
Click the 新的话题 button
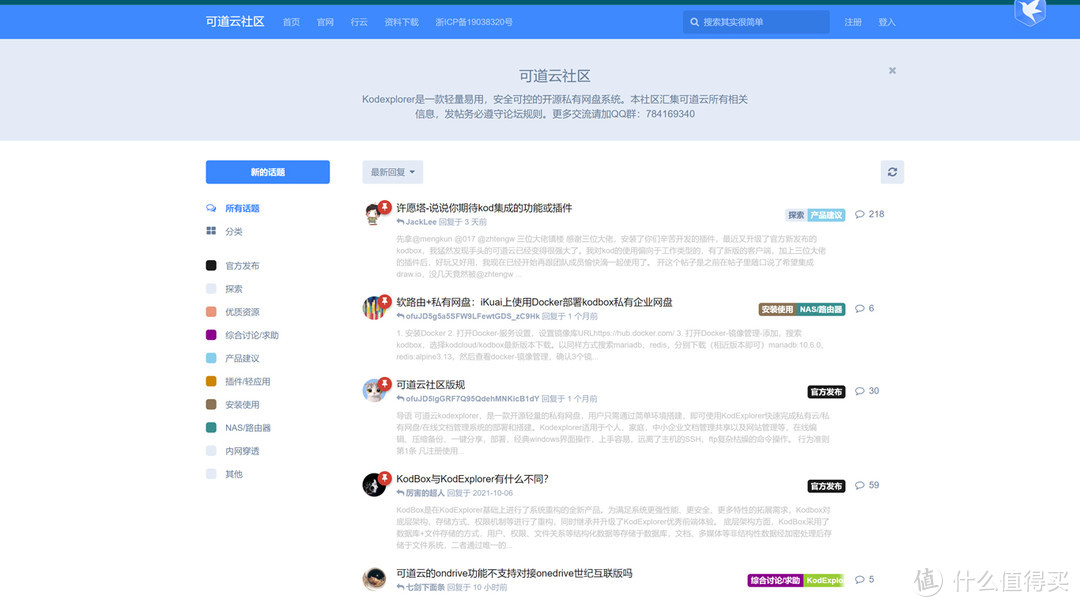pos(267,172)
